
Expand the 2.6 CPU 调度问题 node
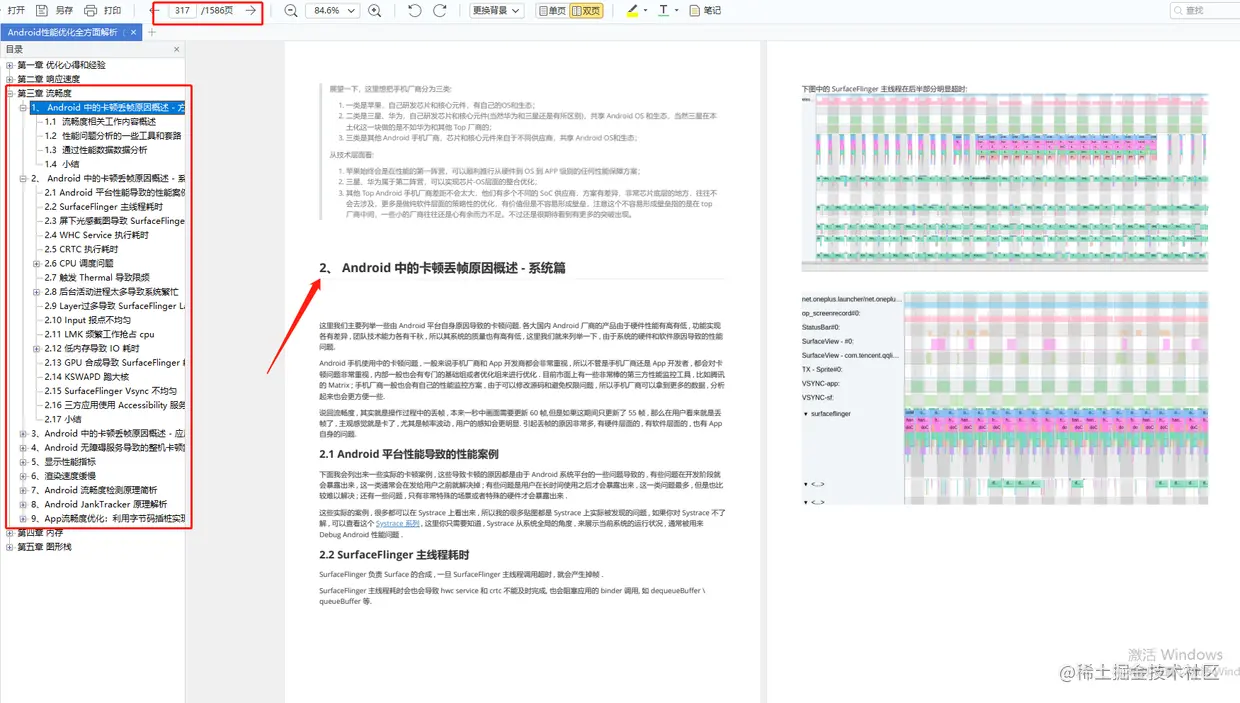[x=37, y=263]
